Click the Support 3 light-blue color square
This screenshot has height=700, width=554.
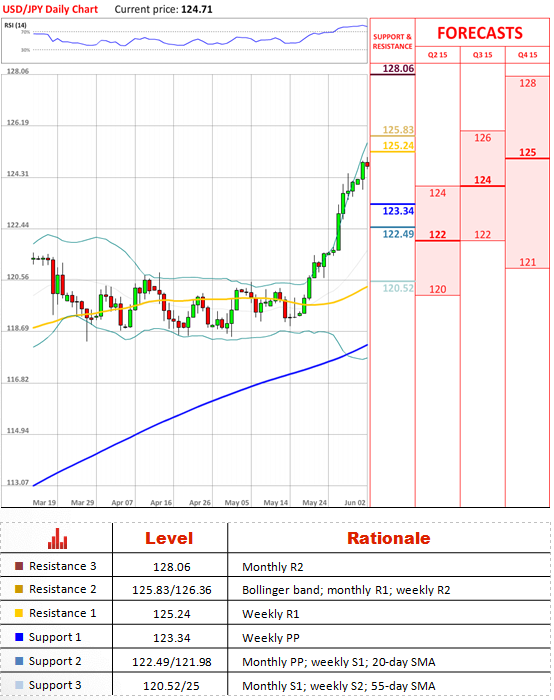tap(19, 685)
